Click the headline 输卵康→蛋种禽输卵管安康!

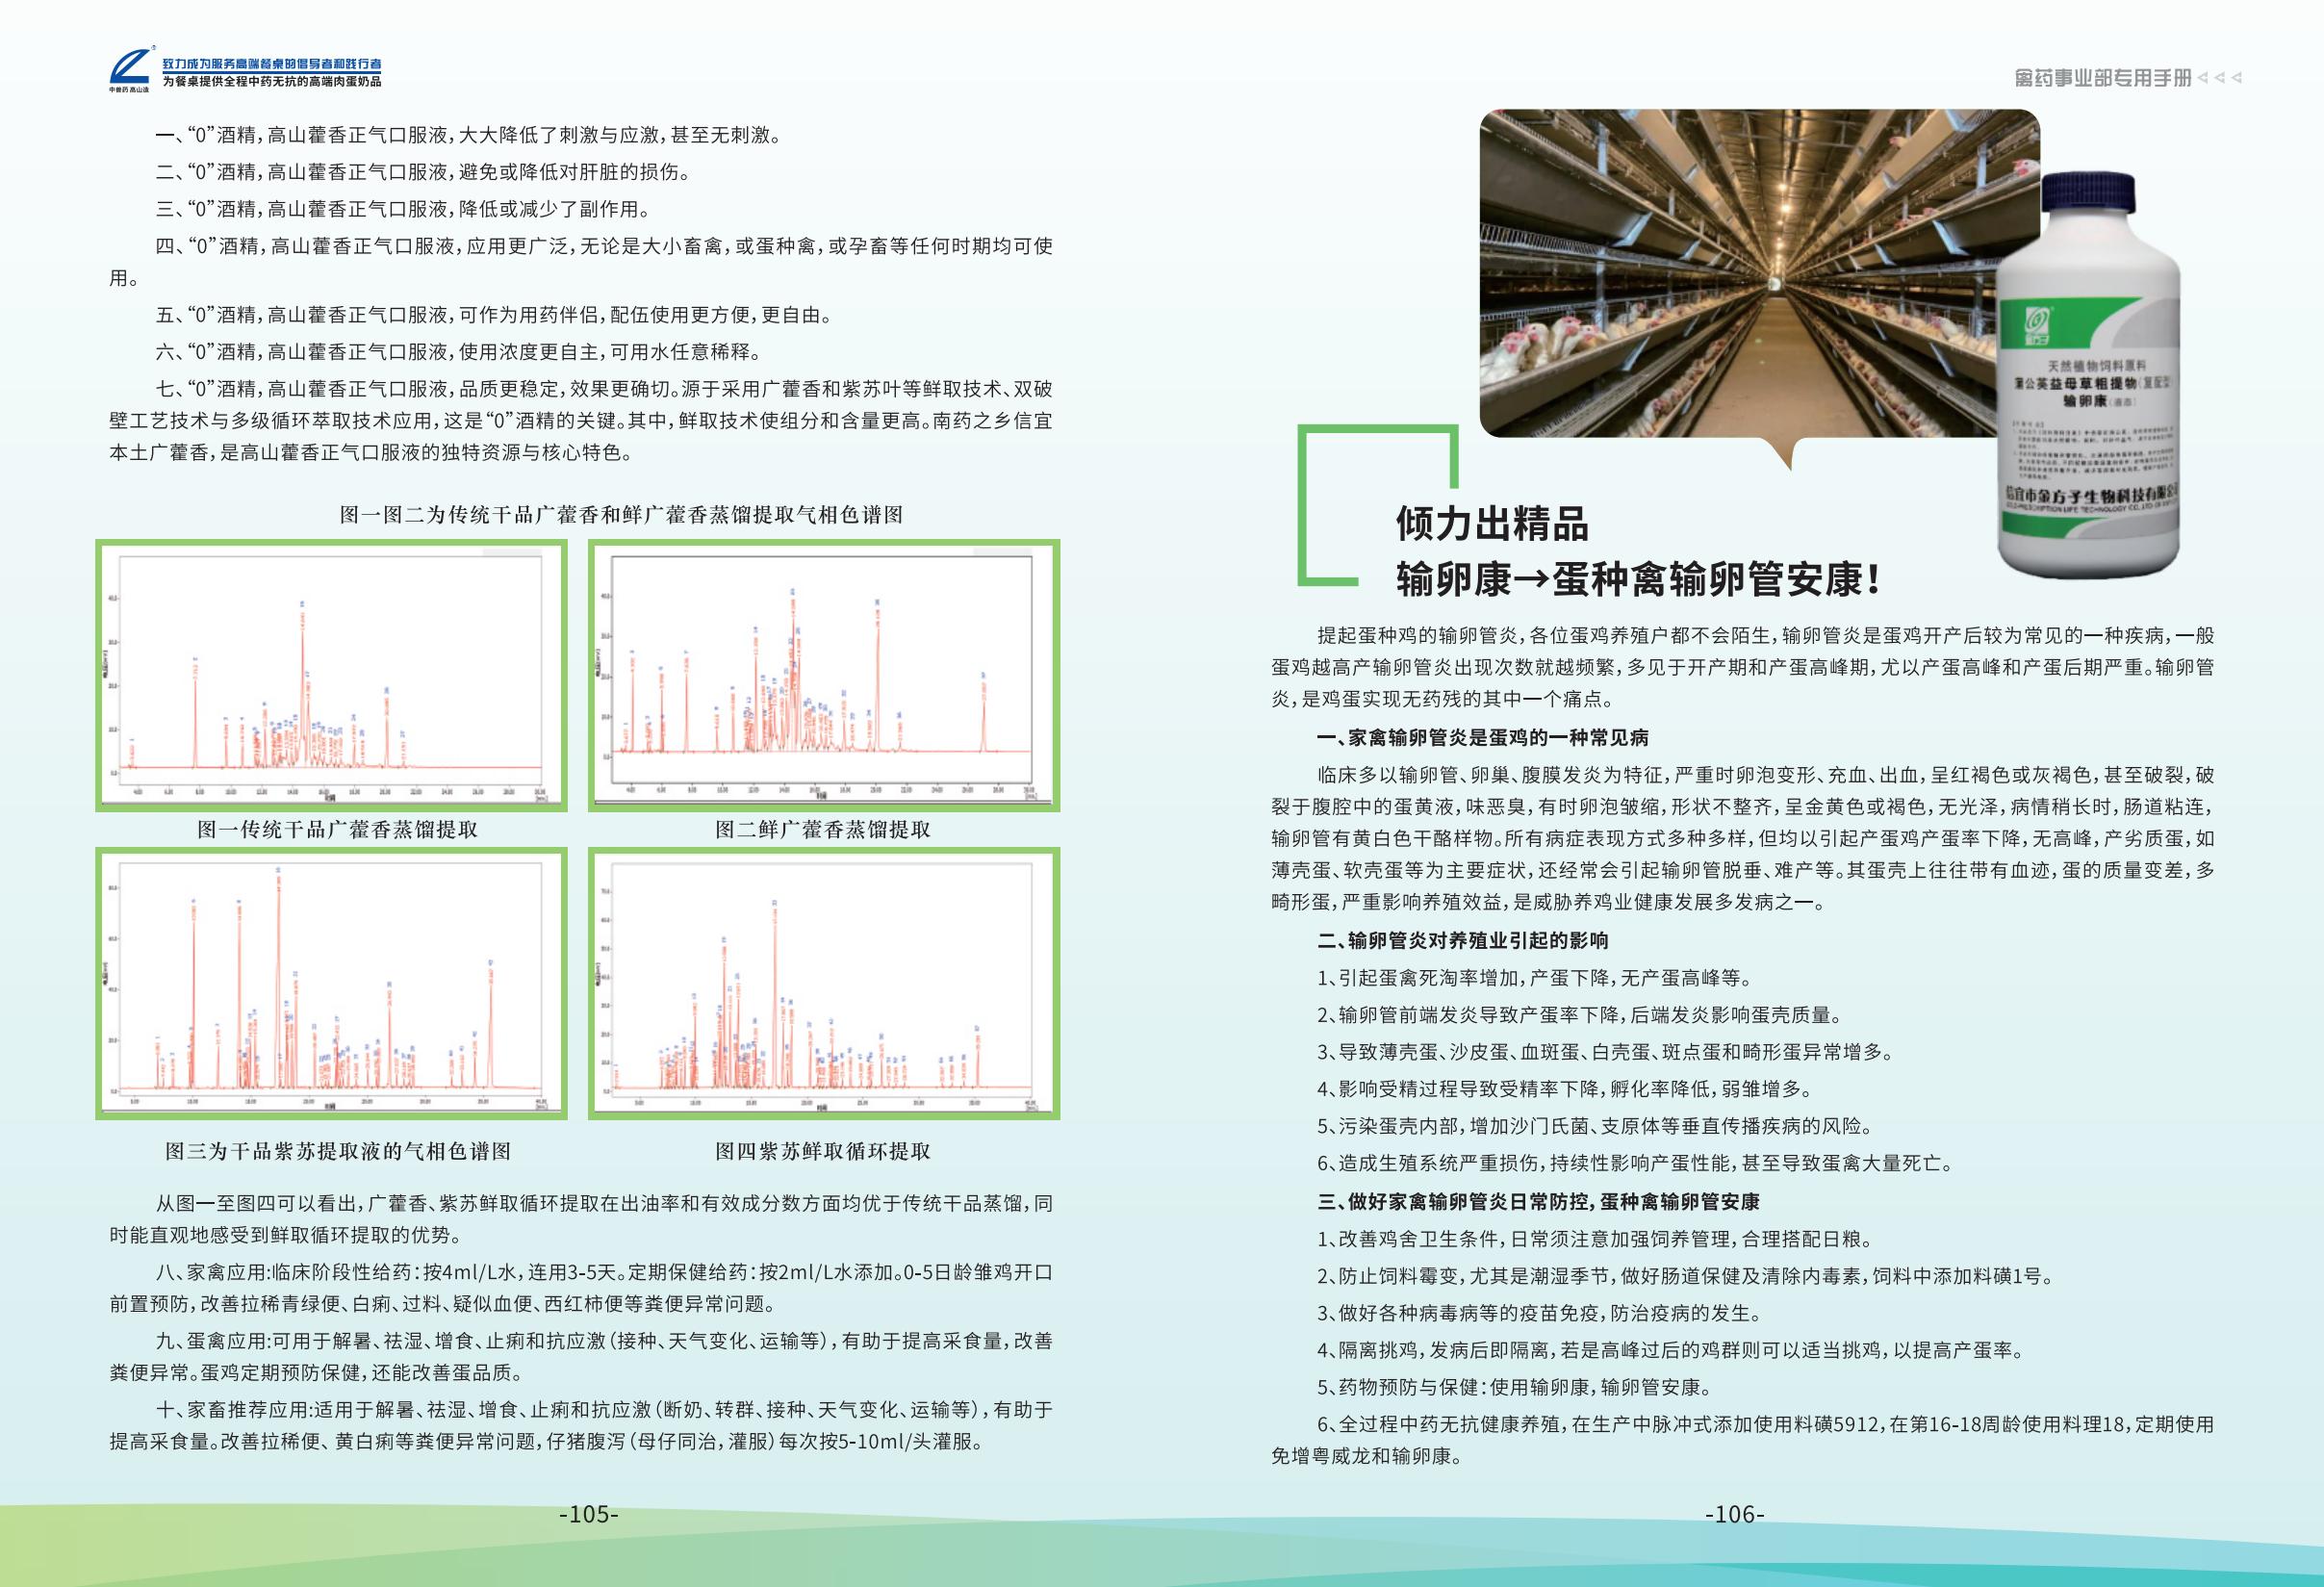coord(1640,579)
